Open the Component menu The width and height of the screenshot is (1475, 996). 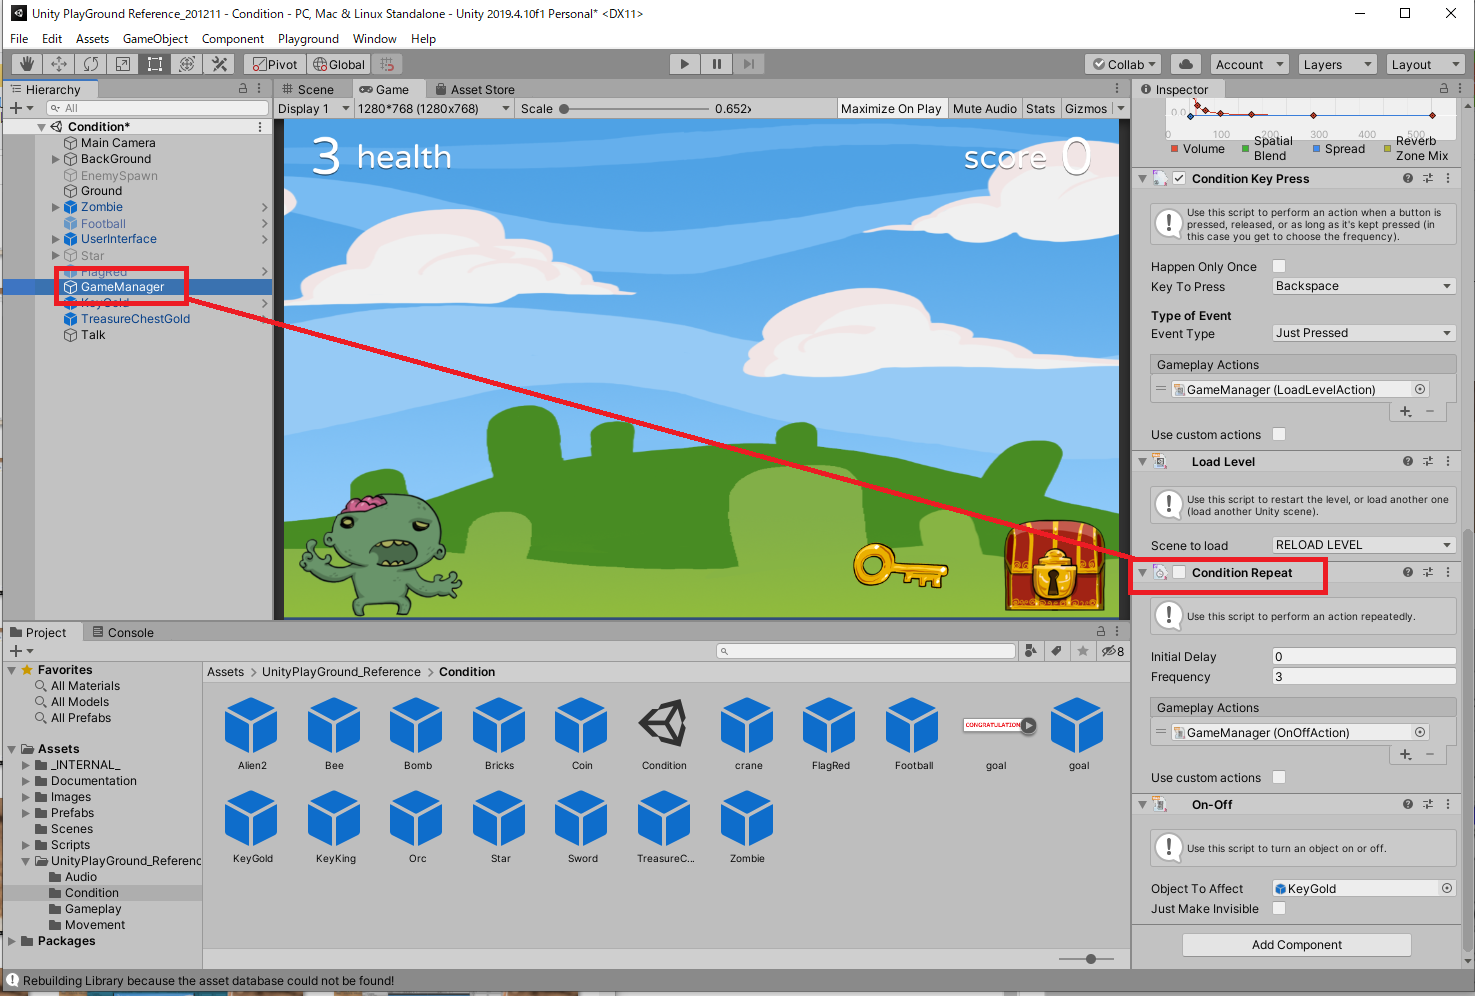click(x=233, y=39)
